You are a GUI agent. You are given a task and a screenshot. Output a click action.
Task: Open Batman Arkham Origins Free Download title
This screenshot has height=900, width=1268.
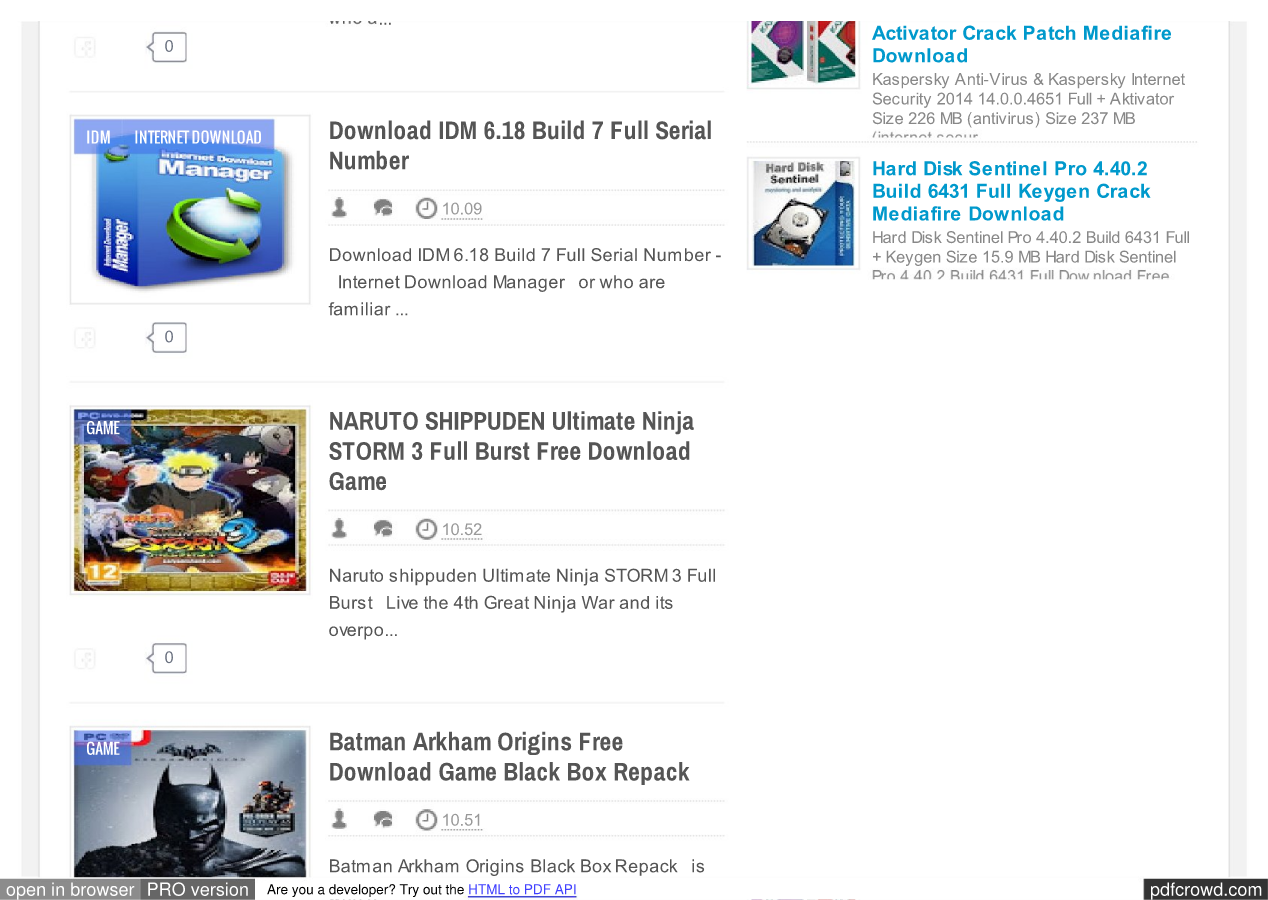point(508,757)
